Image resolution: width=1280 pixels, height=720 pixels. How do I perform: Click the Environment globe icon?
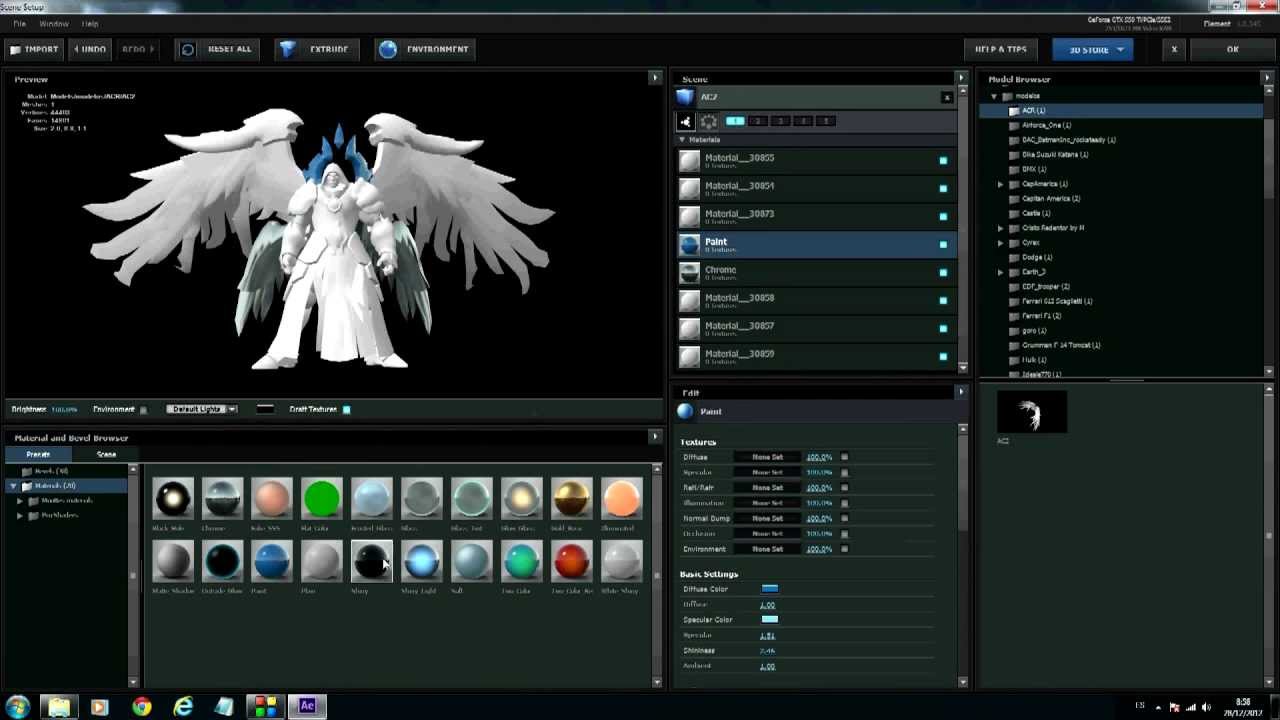tap(388, 49)
